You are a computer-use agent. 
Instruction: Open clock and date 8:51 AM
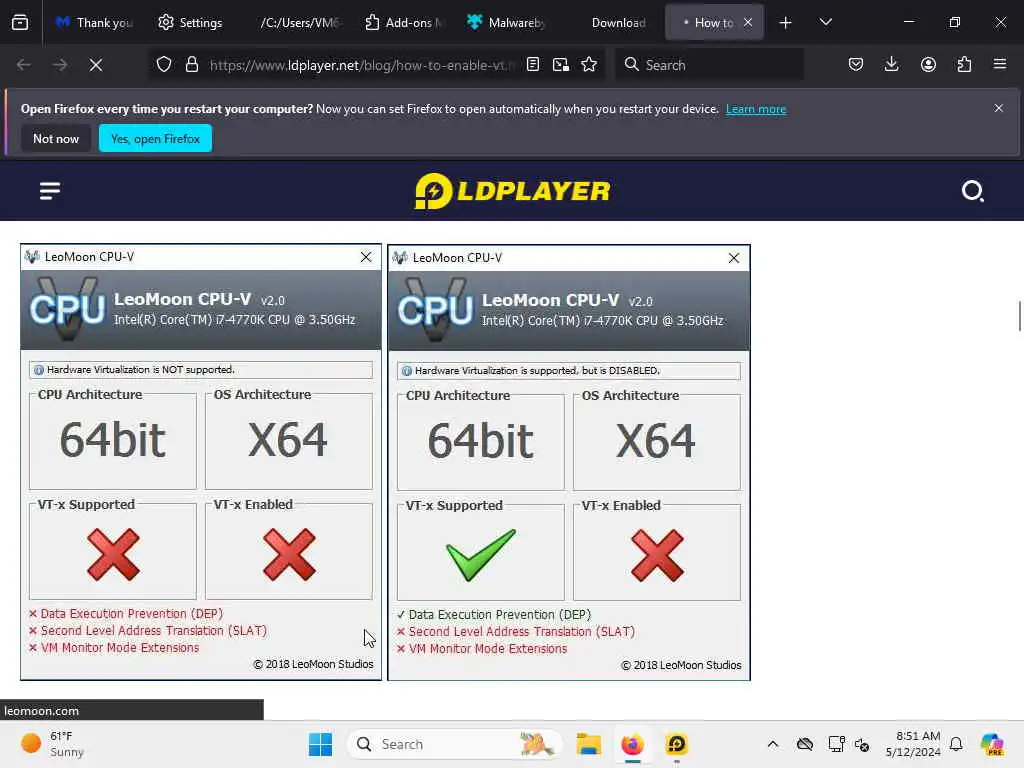913,744
